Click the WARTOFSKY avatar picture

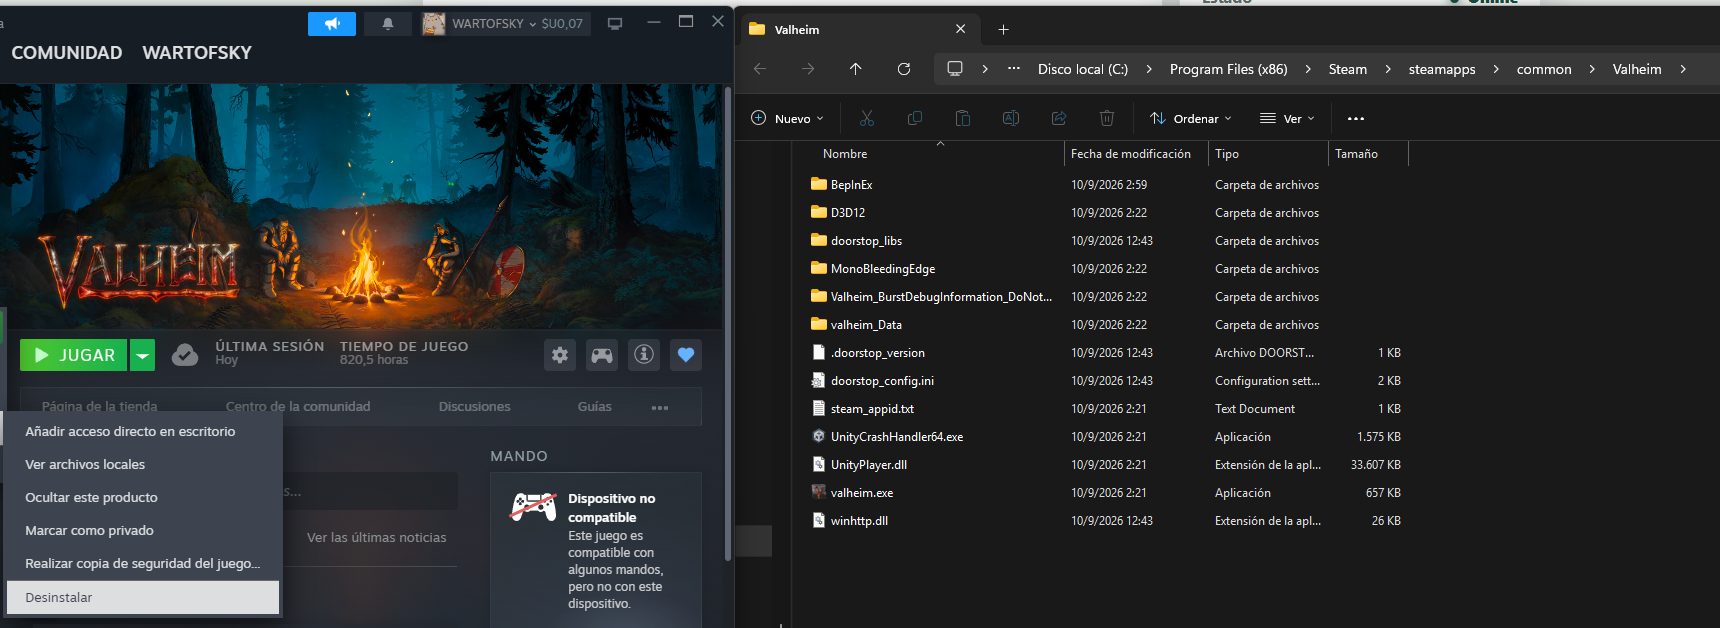pyautogui.click(x=434, y=23)
